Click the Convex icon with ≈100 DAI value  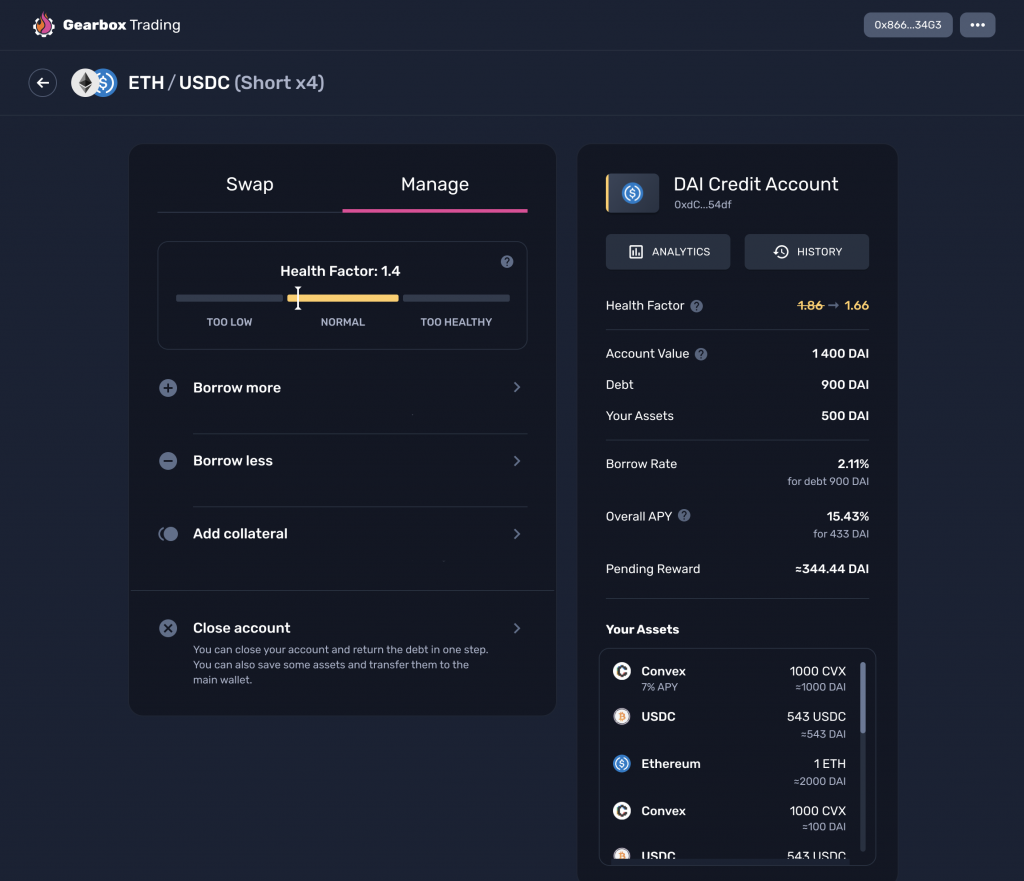coord(622,810)
